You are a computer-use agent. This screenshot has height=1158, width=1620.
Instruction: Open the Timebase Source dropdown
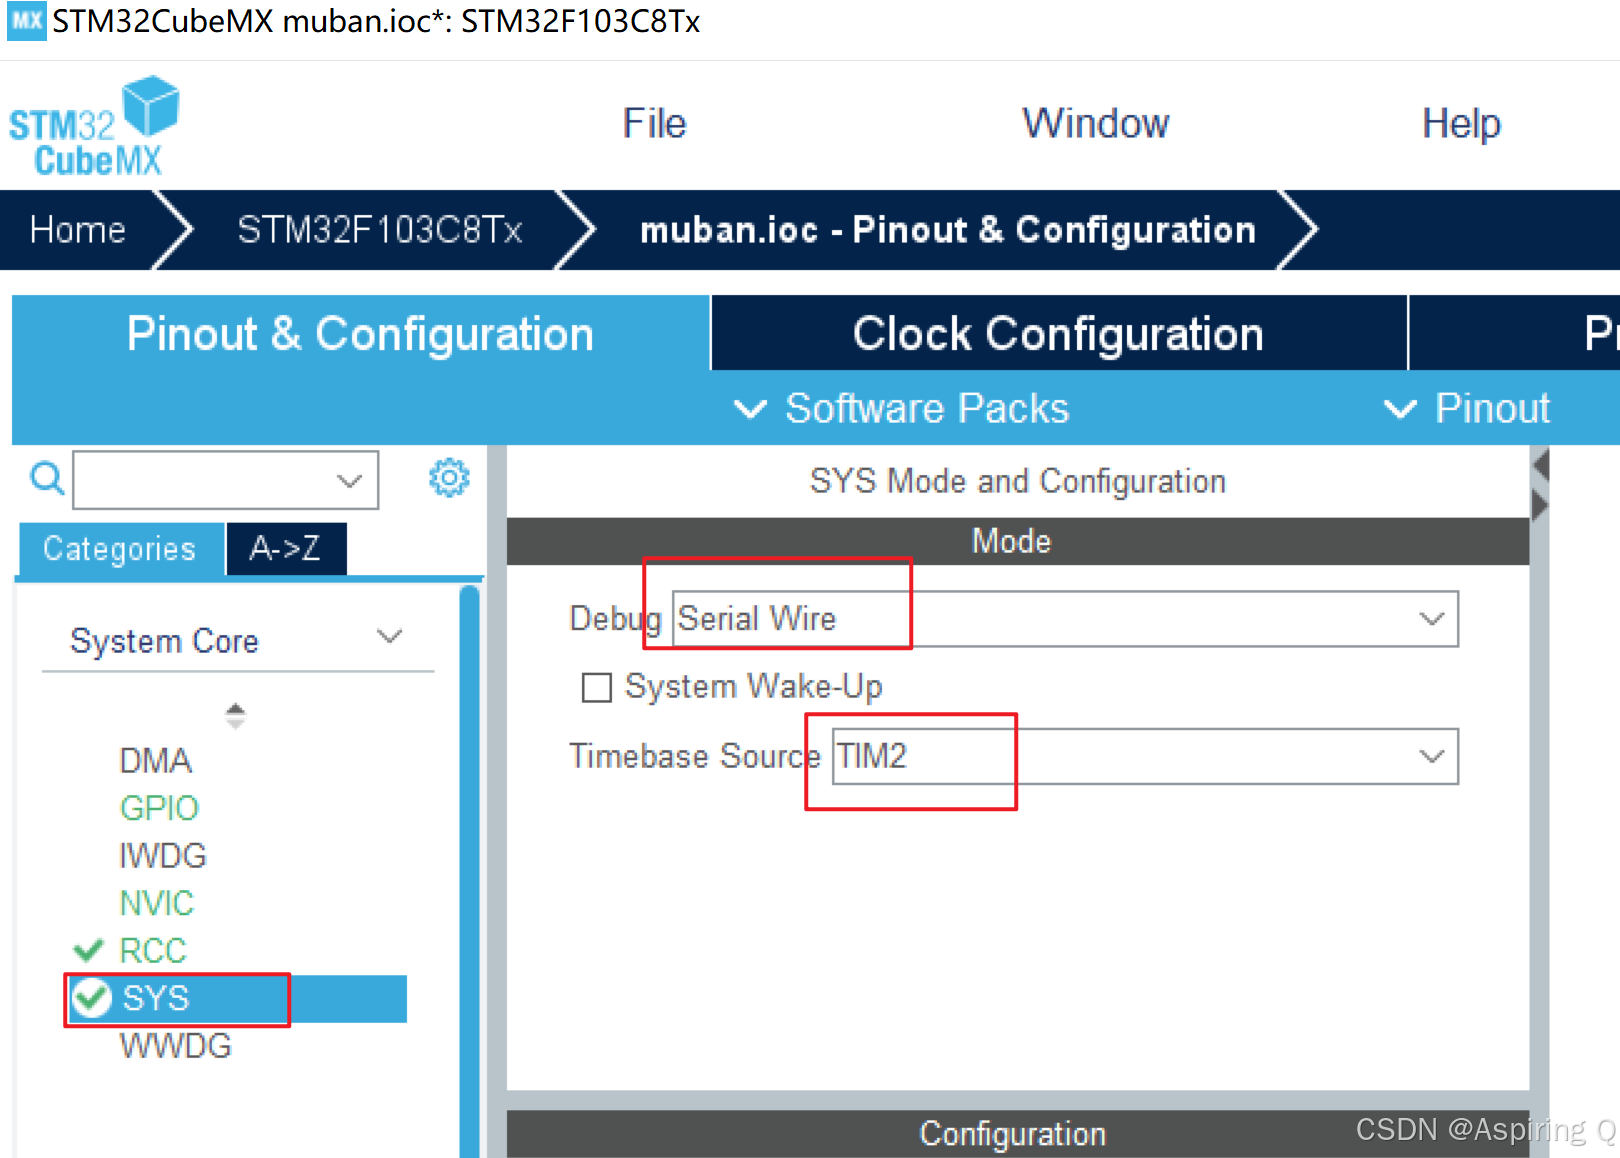point(1145,756)
